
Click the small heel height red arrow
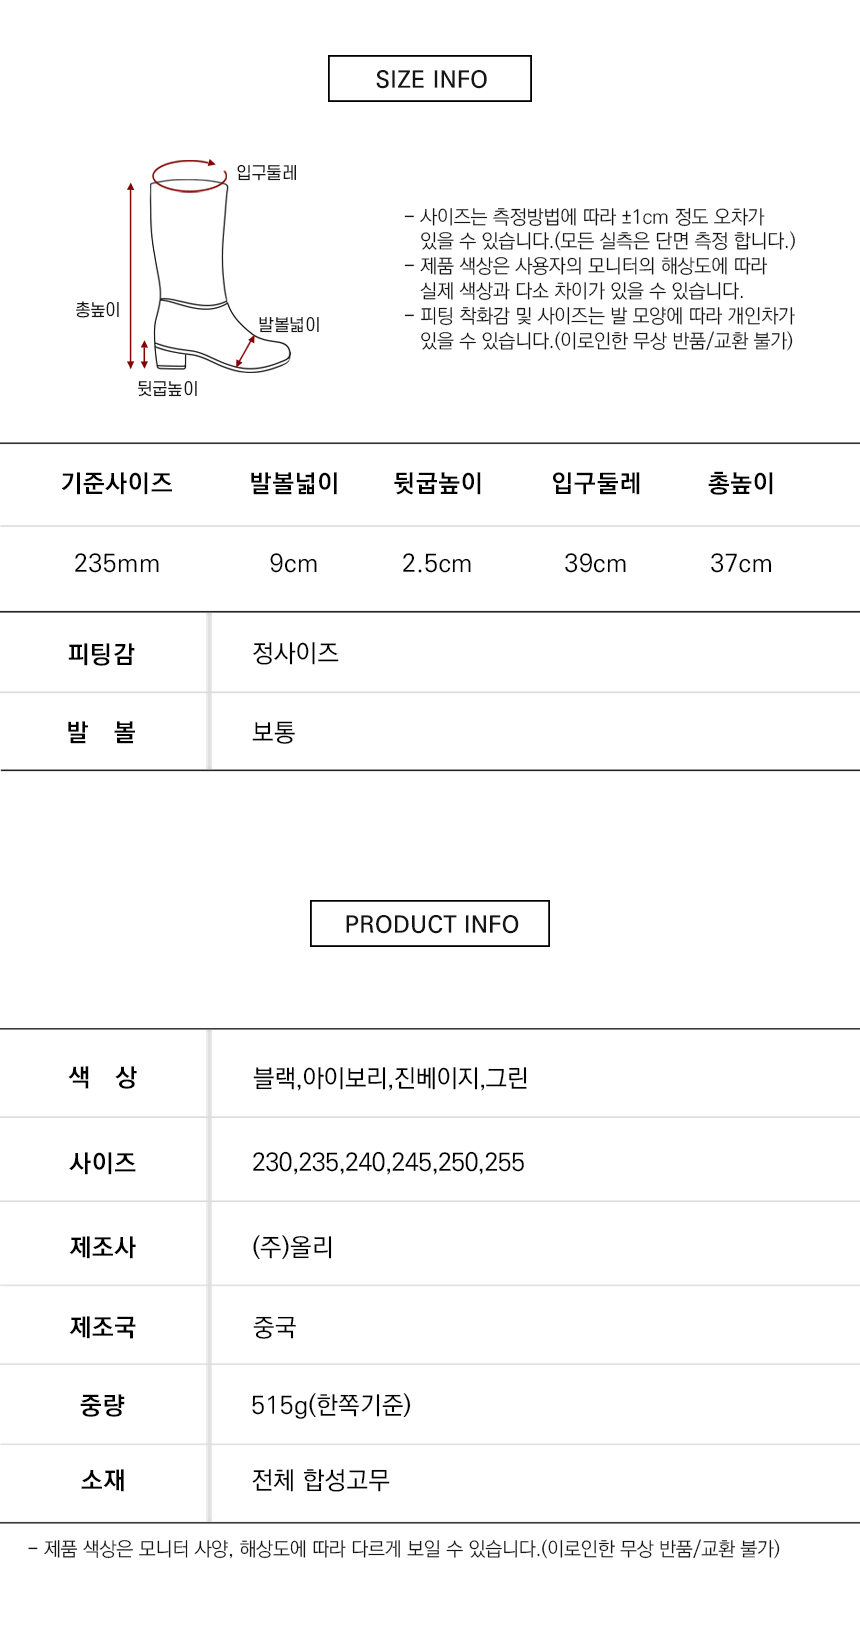point(144,354)
